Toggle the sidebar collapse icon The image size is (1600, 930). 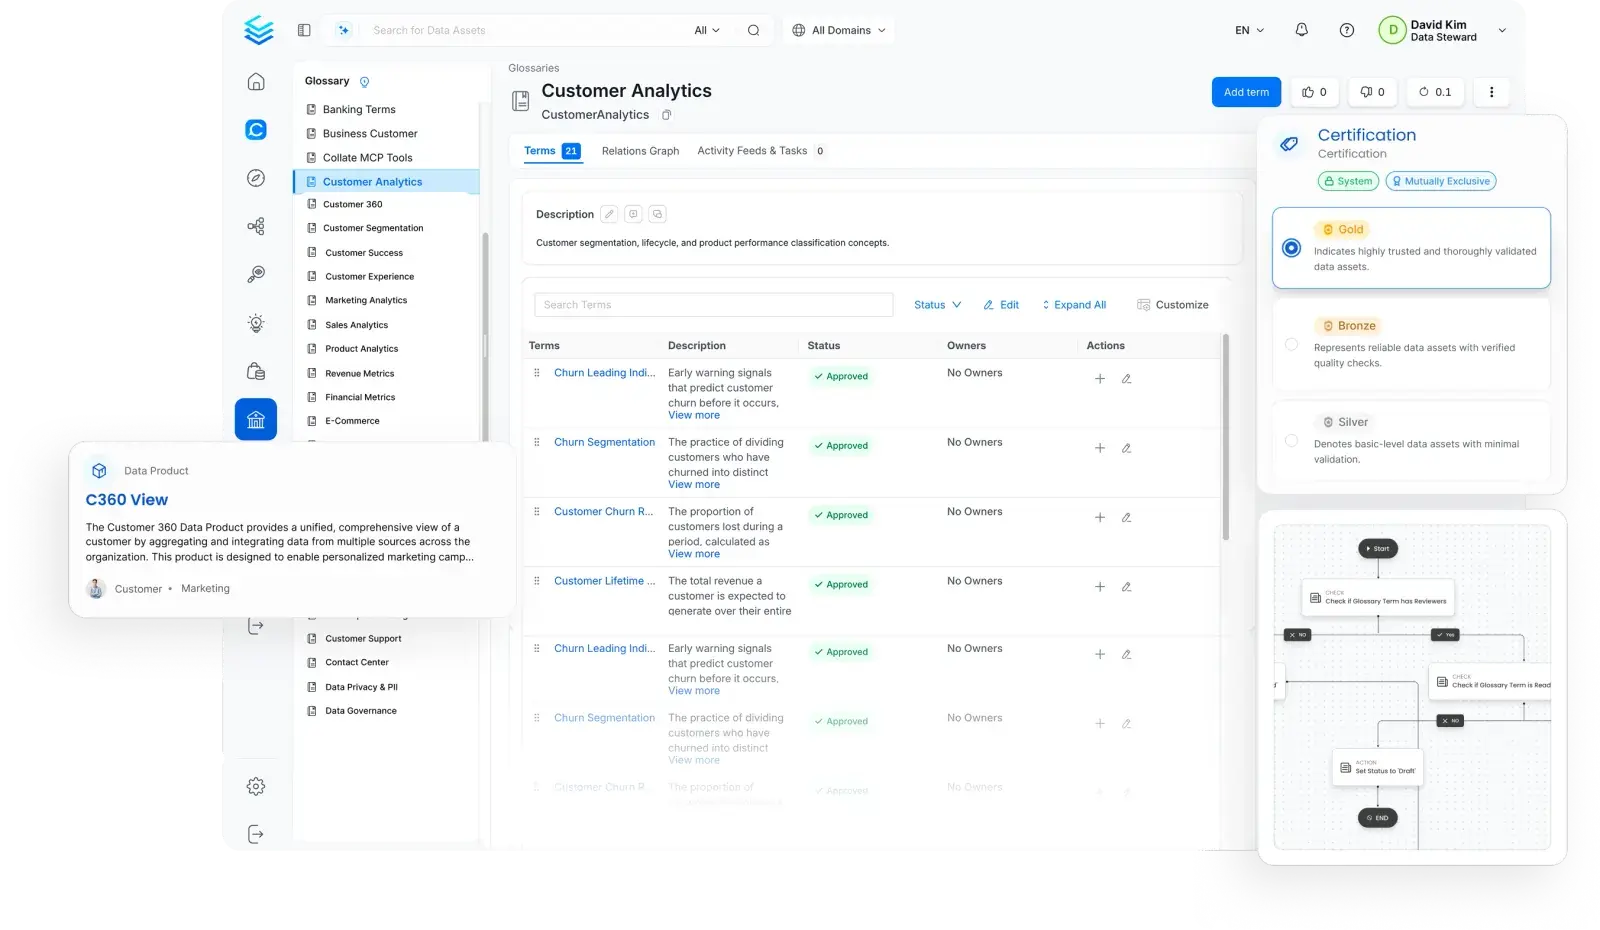click(x=304, y=30)
